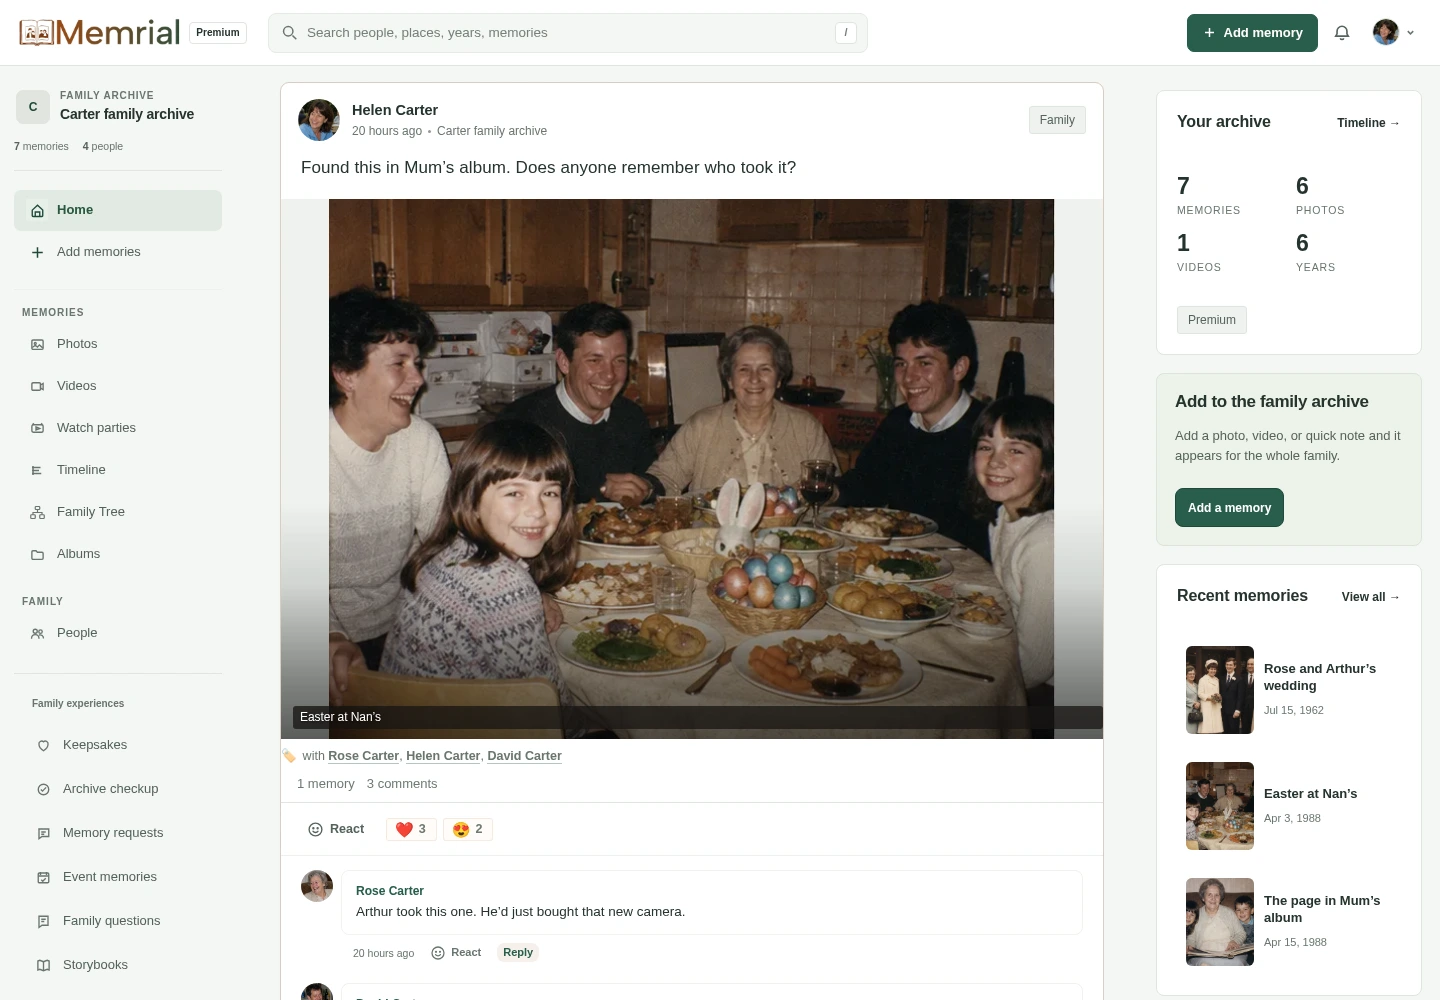The width and height of the screenshot is (1440, 1000).
Task: Open the Timeline arrow link
Action: tap(1368, 123)
